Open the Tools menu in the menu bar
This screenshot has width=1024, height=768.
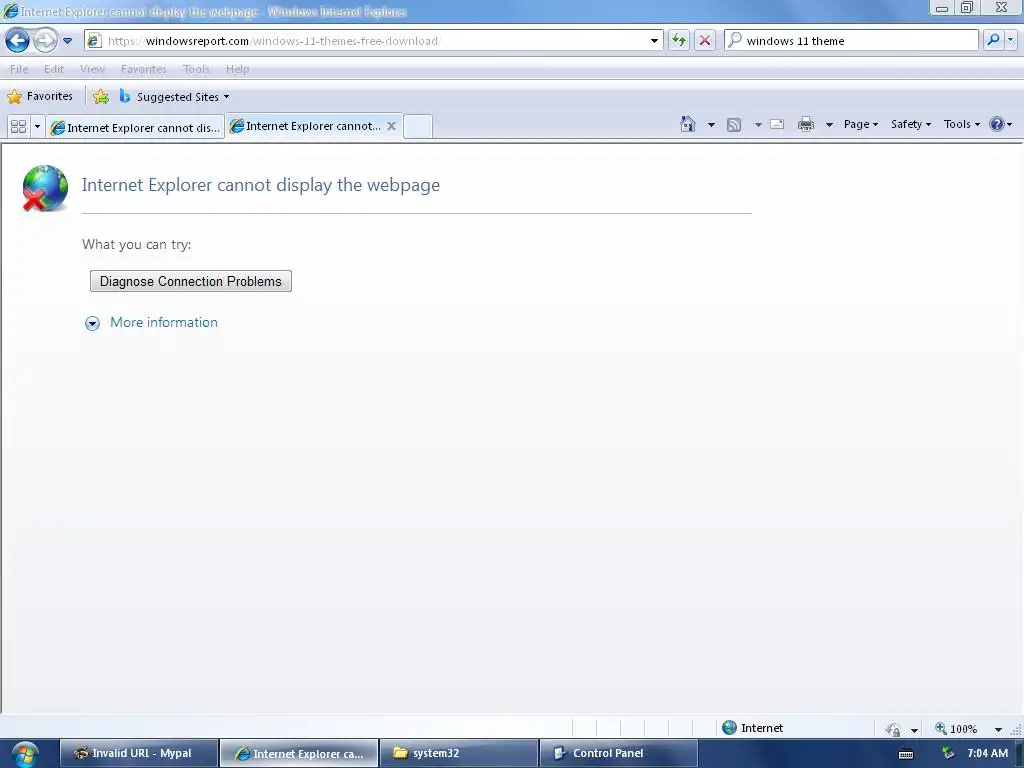196,69
